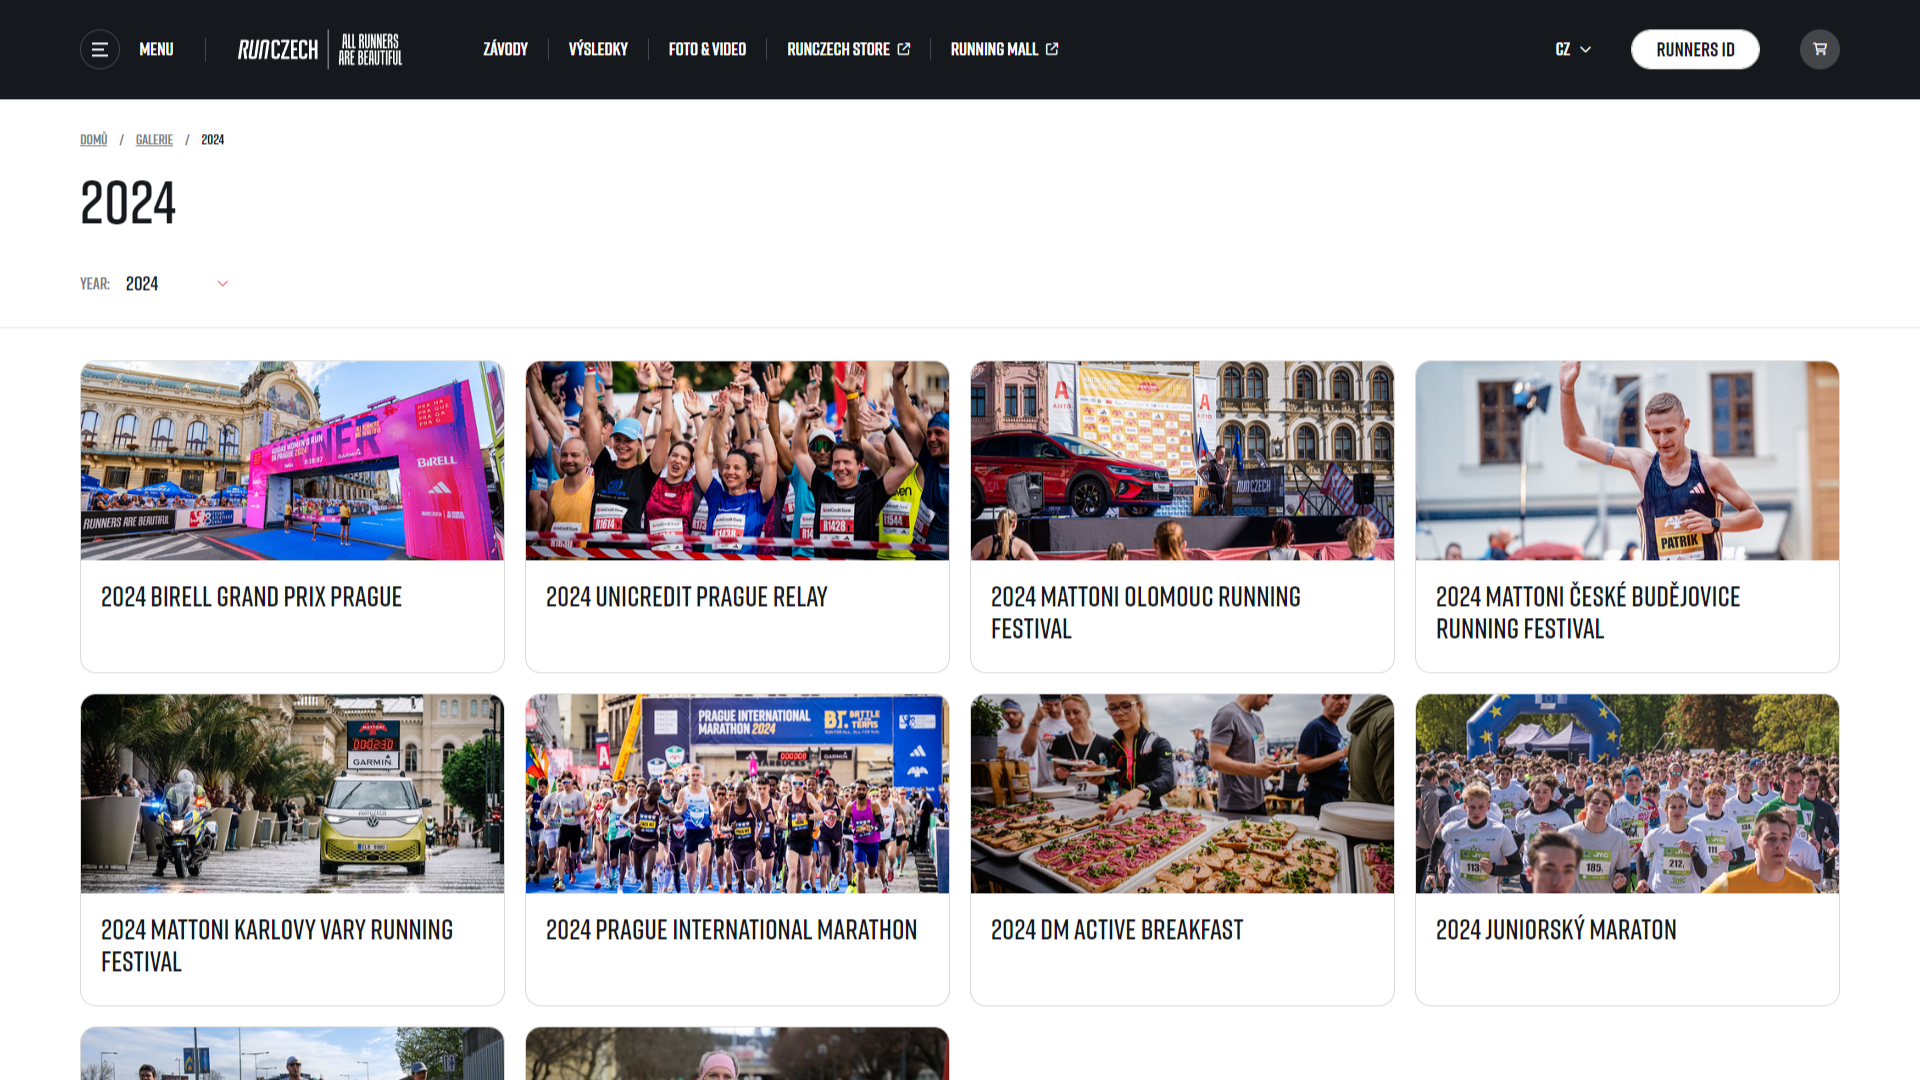Click the RunCzech logo
1920x1080 pixels.
pyautogui.click(x=278, y=49)
